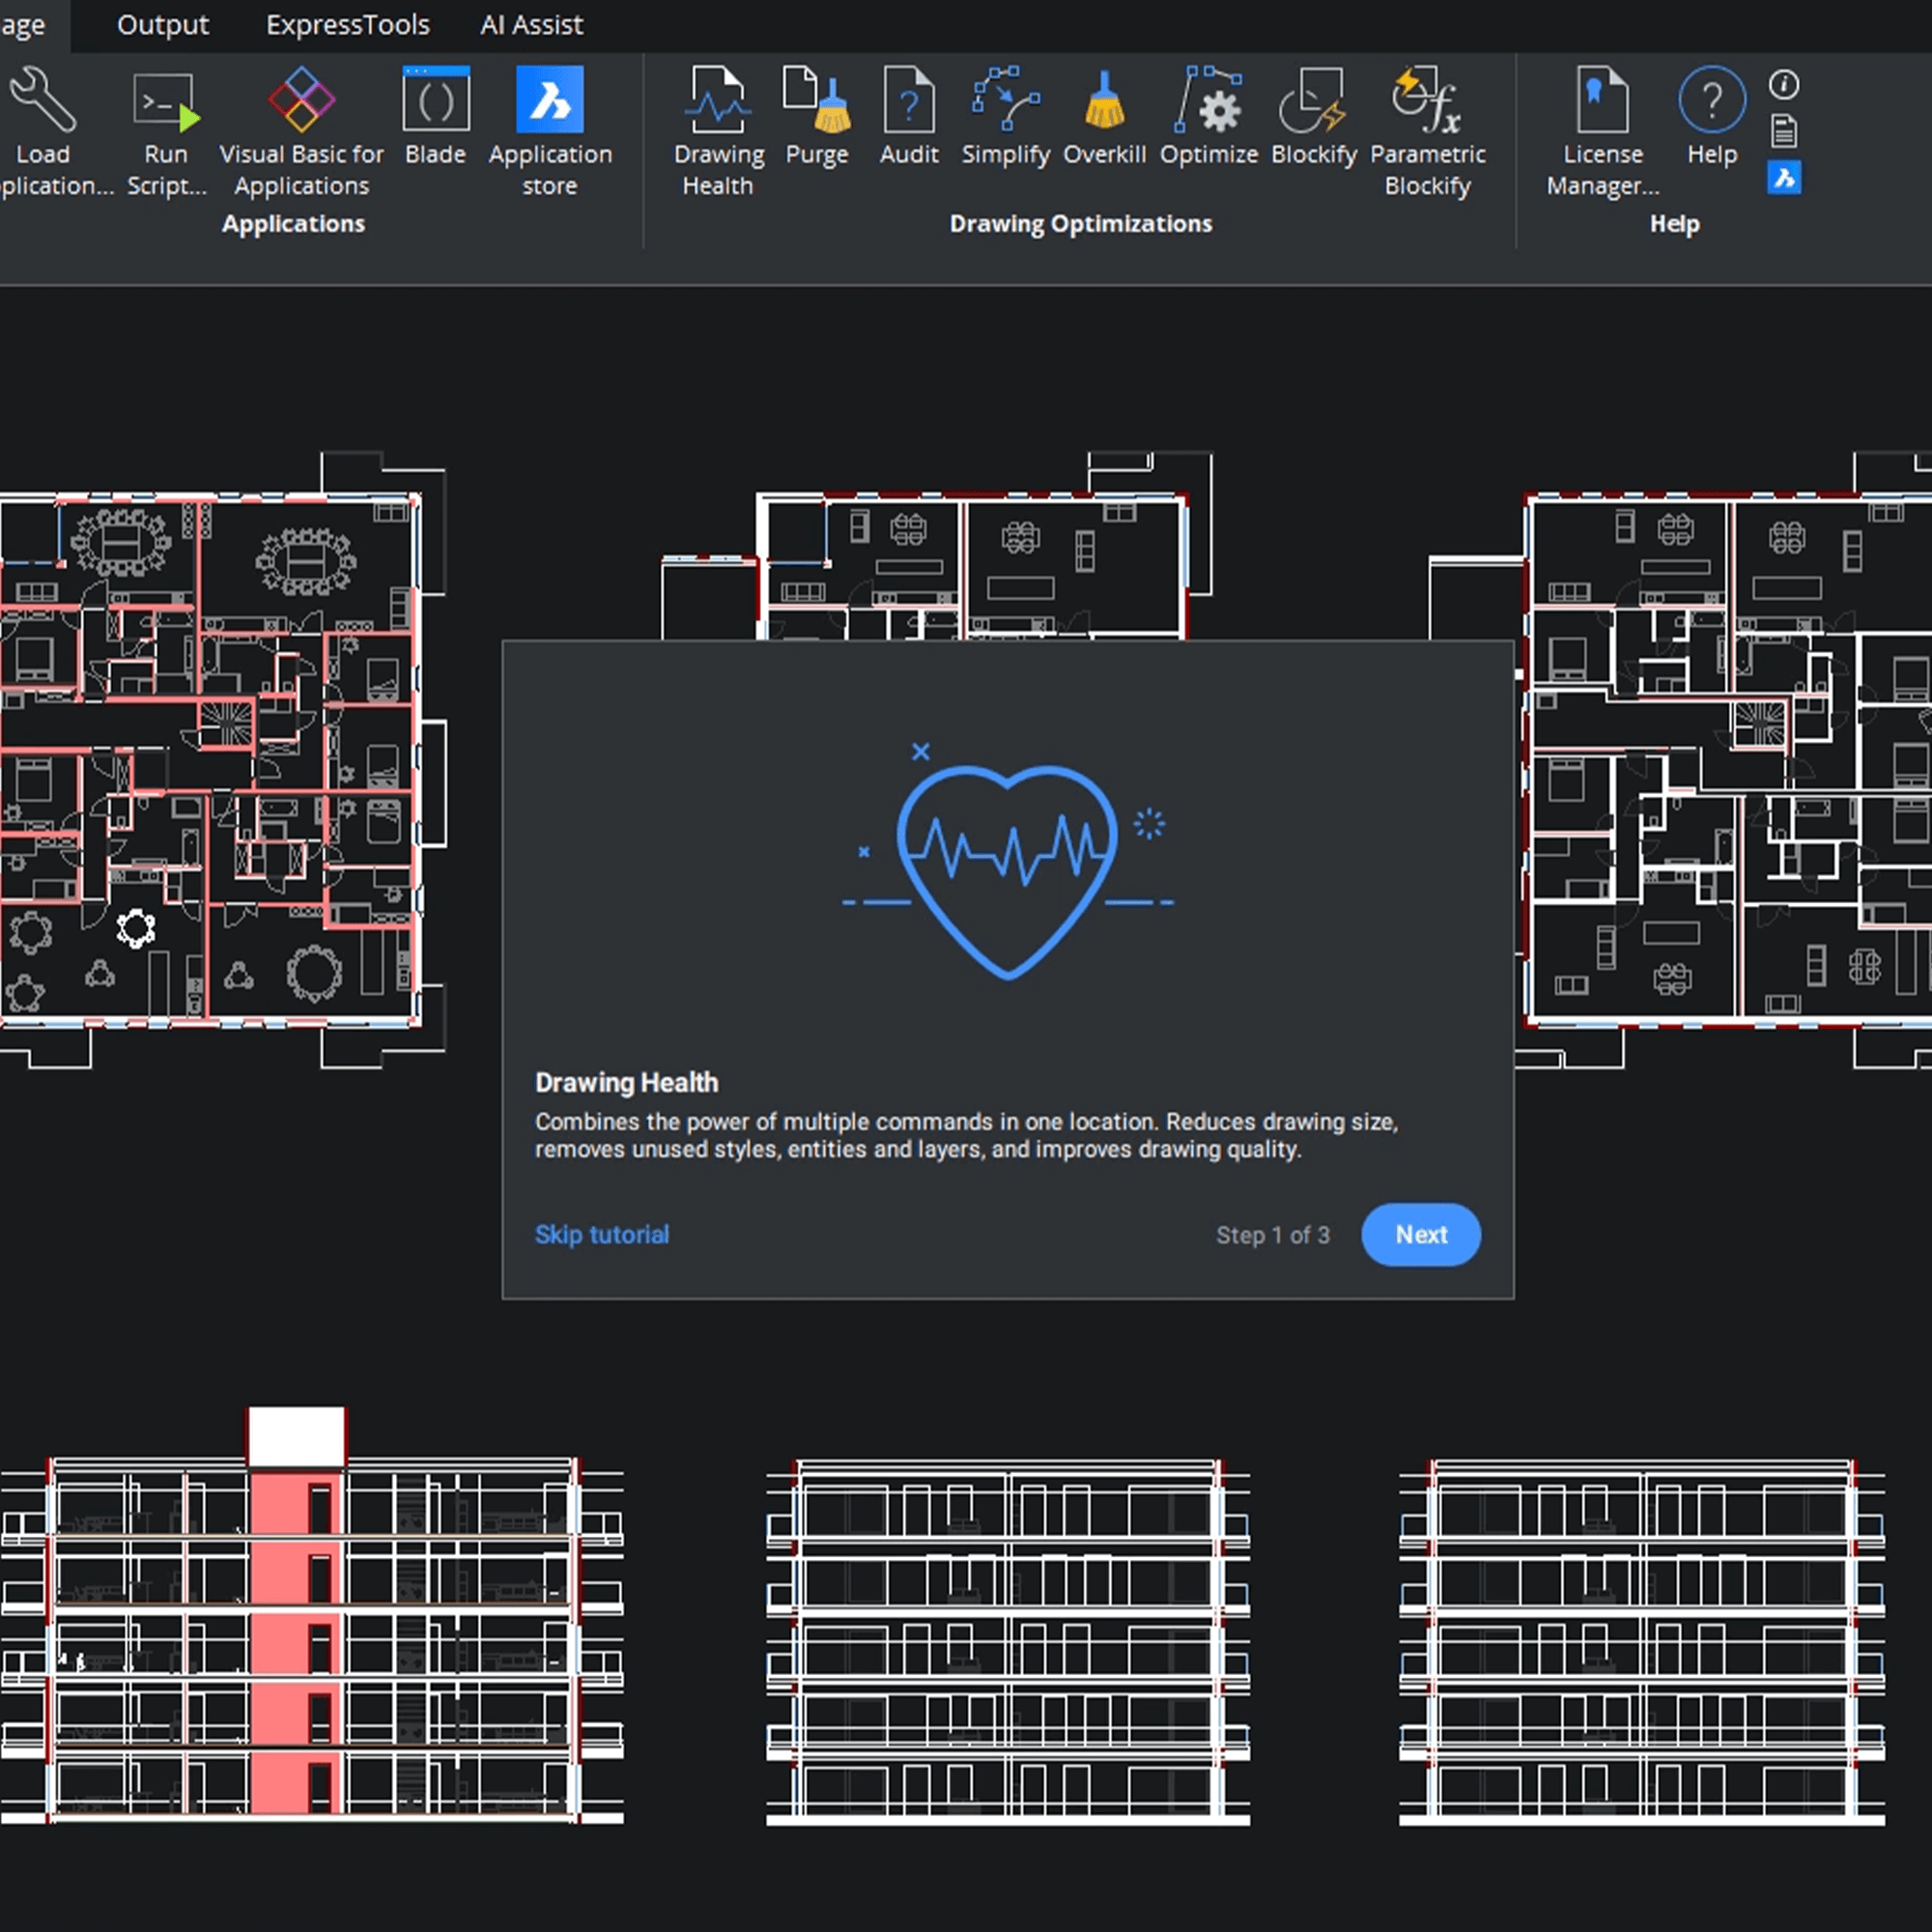The image size is (1932, 1932).
Task: Select the Purge tool
Action: (x=817, y=116)
